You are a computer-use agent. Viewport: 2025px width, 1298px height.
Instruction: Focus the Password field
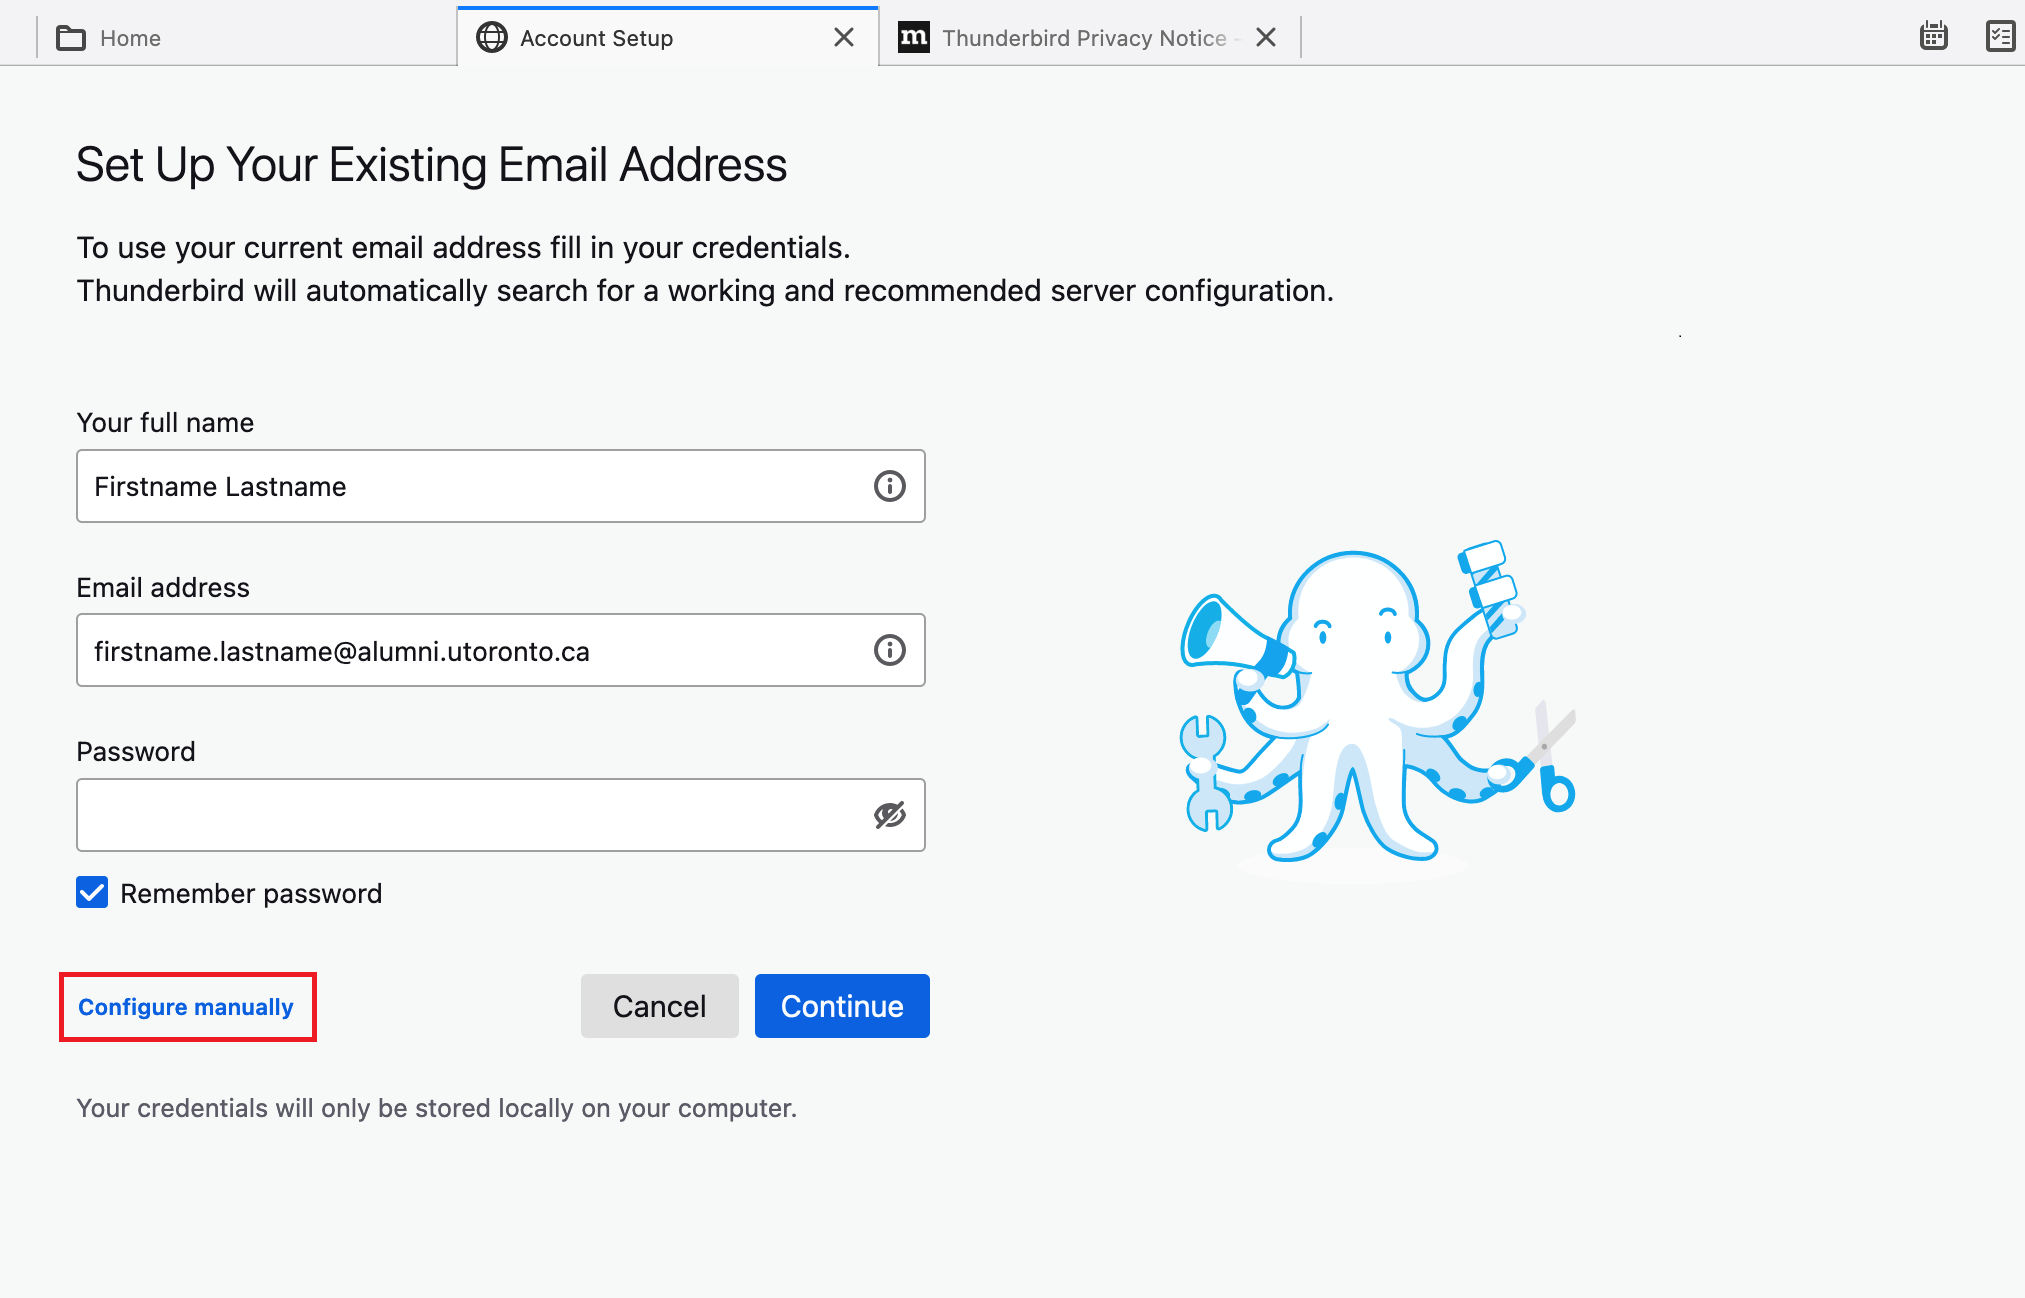[x=450, y=814]
